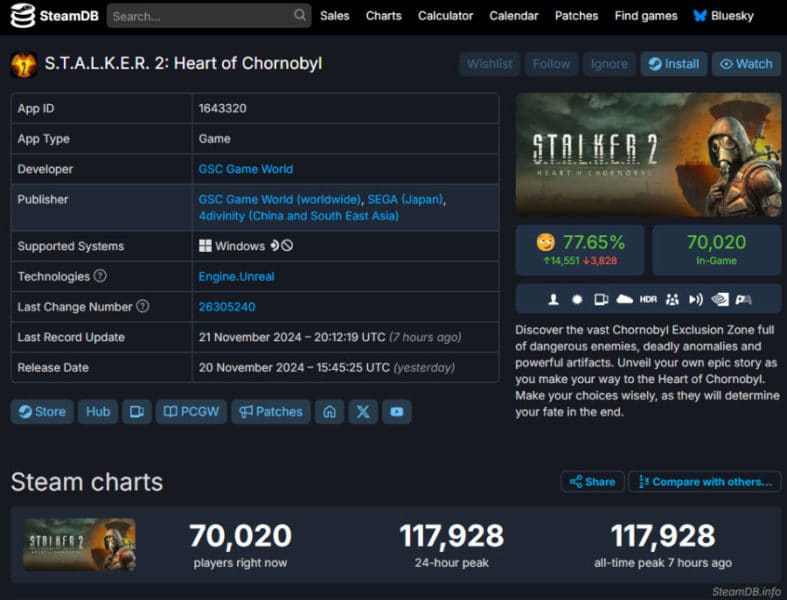Click the 70,020 In-Game counter box
Screen dimensions: 787x600
[716, 250]
